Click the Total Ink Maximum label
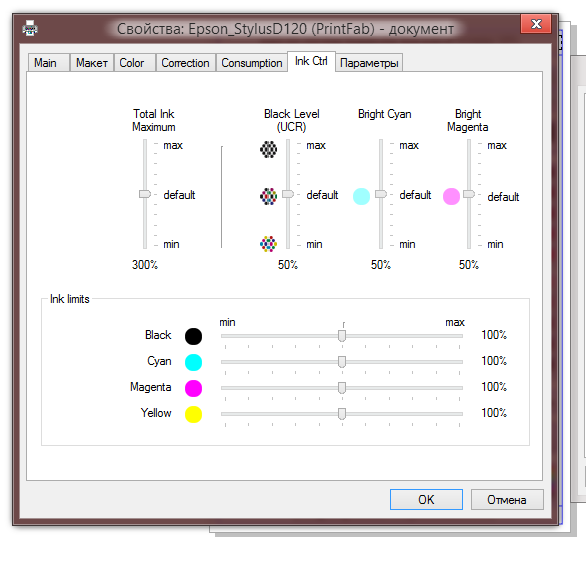The height and width of the screenshot is (564, 586). [154, 120]
